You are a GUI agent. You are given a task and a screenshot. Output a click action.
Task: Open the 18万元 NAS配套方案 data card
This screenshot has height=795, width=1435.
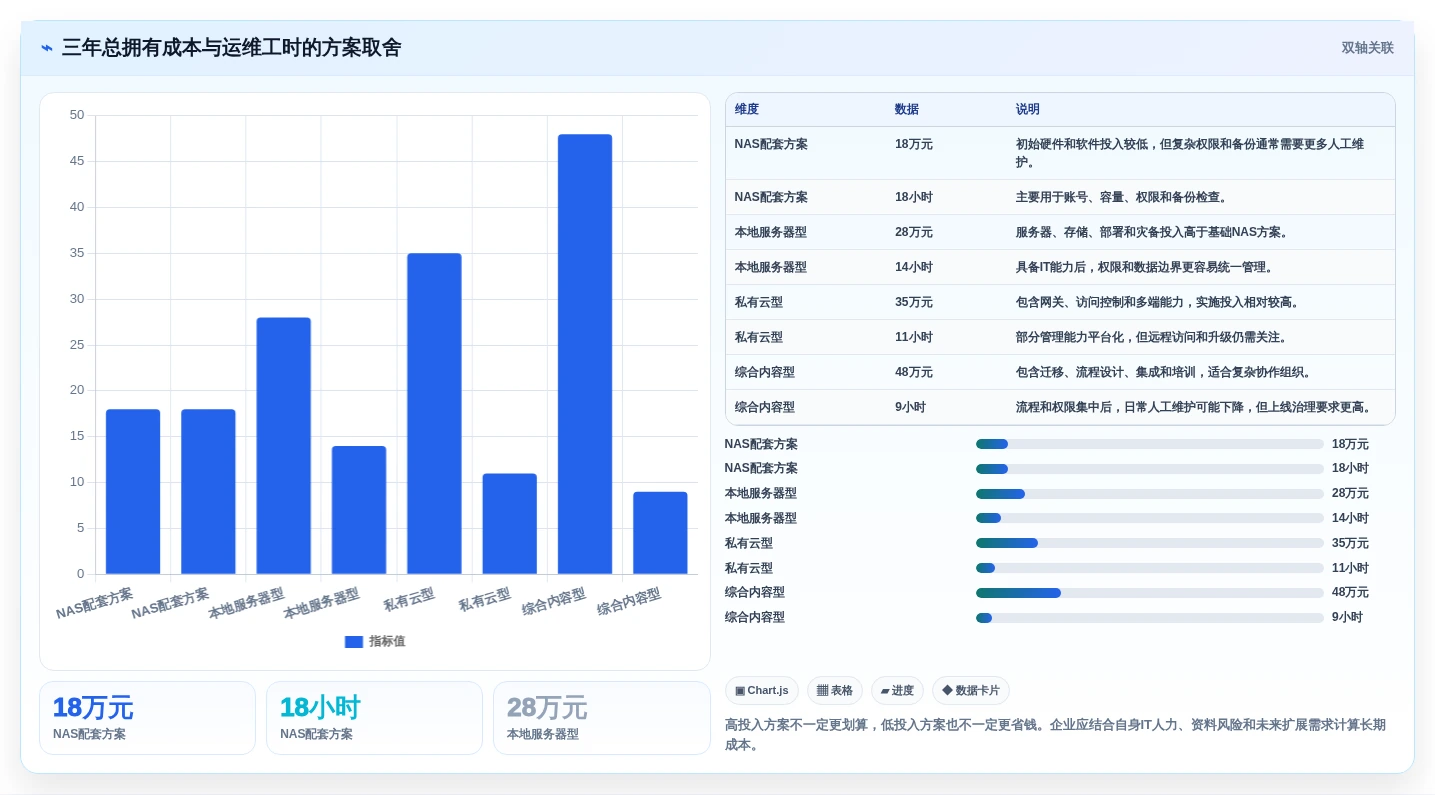tap(147, 718)
